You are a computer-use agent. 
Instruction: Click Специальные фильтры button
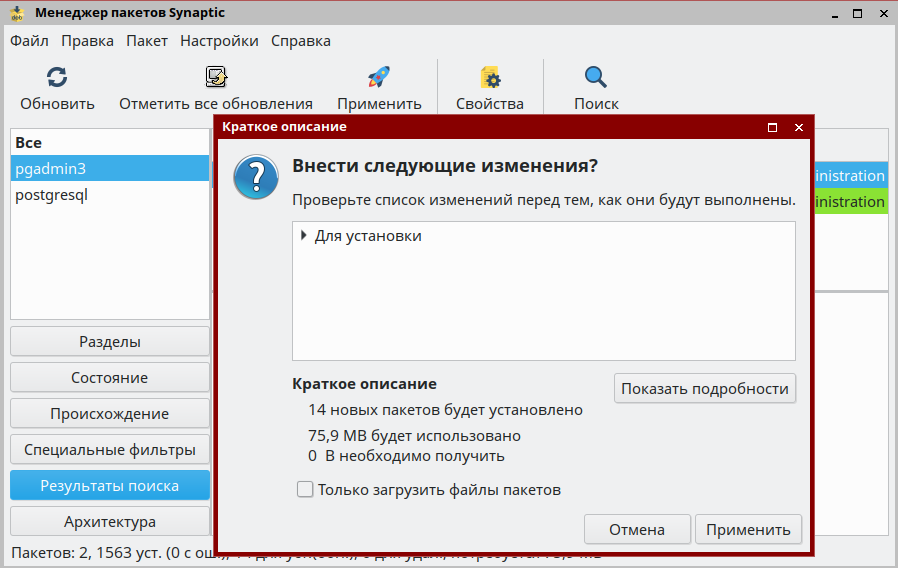coord(109,450)
